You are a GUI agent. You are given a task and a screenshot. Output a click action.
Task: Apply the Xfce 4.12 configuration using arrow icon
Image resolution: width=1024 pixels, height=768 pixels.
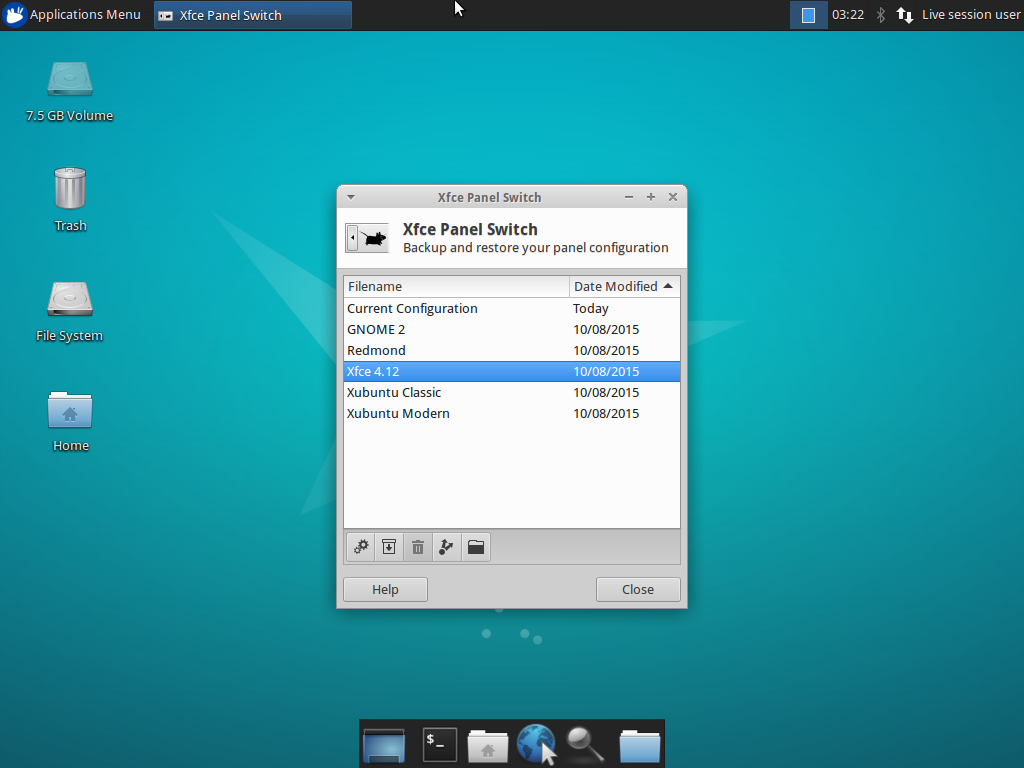click(x=446, y=547)
